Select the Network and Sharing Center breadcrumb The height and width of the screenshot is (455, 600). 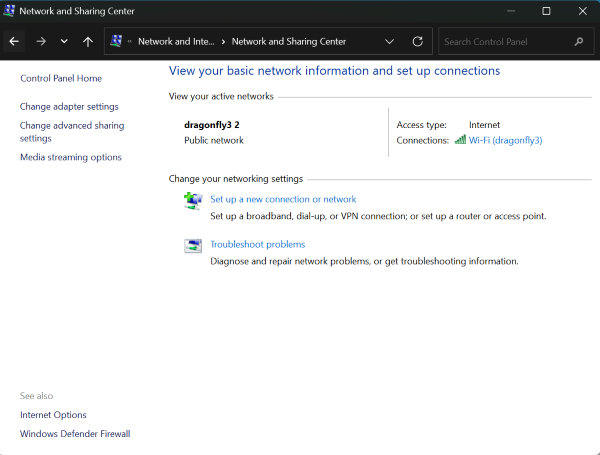point(288,42)
